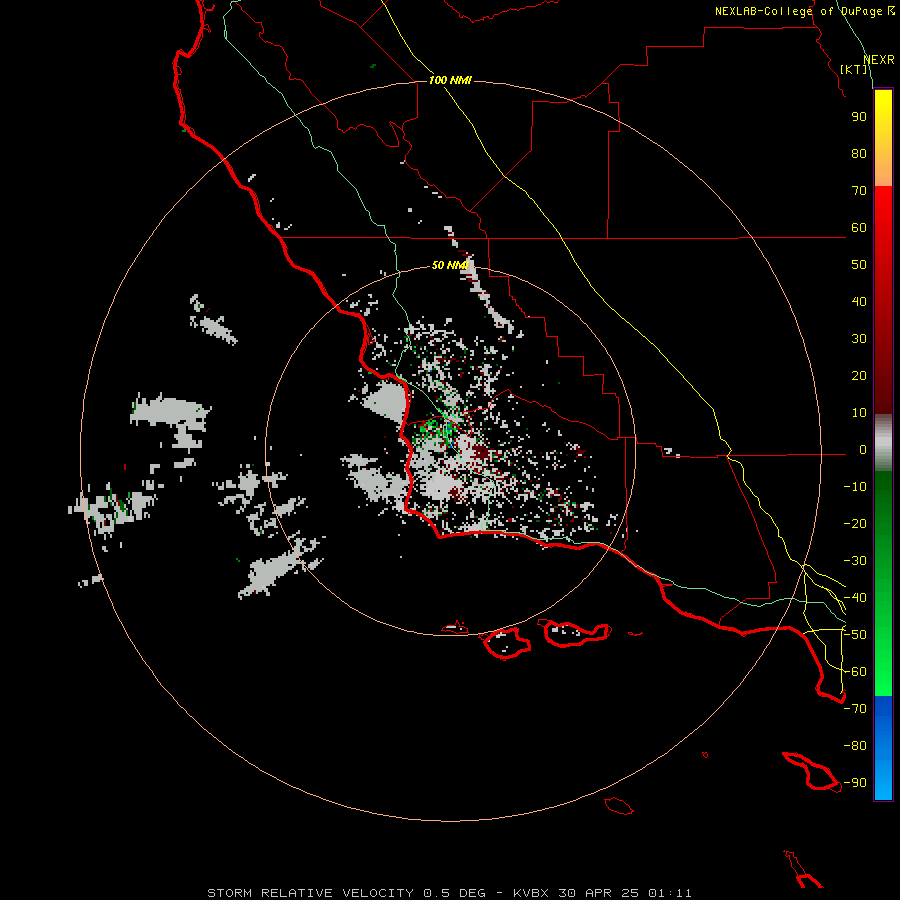
Task: Select the 10 value on the velocity scale
Action: (x=859, y=413)
